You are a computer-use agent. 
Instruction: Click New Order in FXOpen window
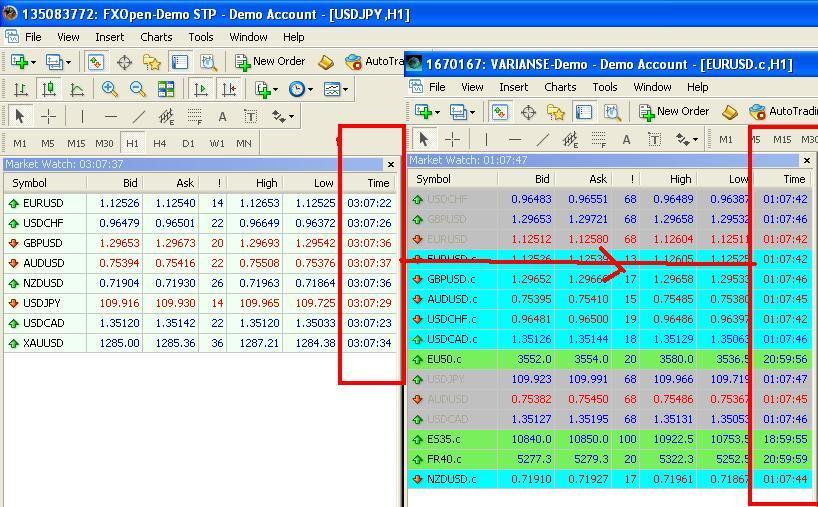coord(270,62)
